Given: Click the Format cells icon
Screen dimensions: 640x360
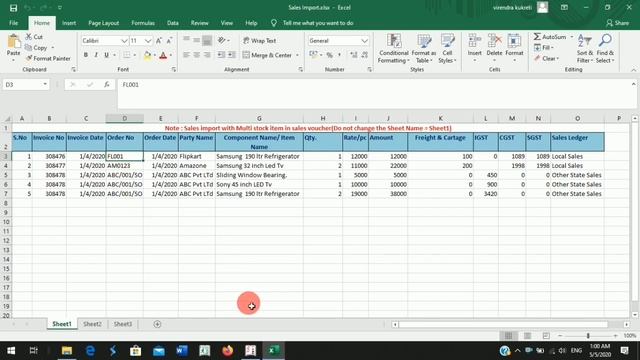Looking at the screenshot, I should pyautogui.click(x=514, y=41).
